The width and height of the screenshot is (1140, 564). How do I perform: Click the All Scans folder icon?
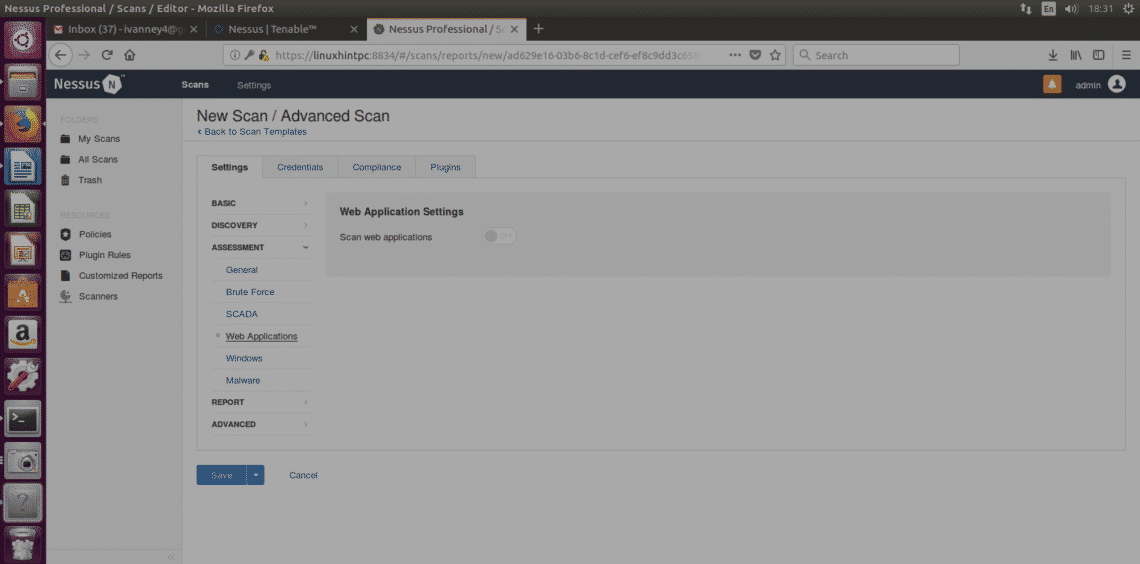click(65, 159)
